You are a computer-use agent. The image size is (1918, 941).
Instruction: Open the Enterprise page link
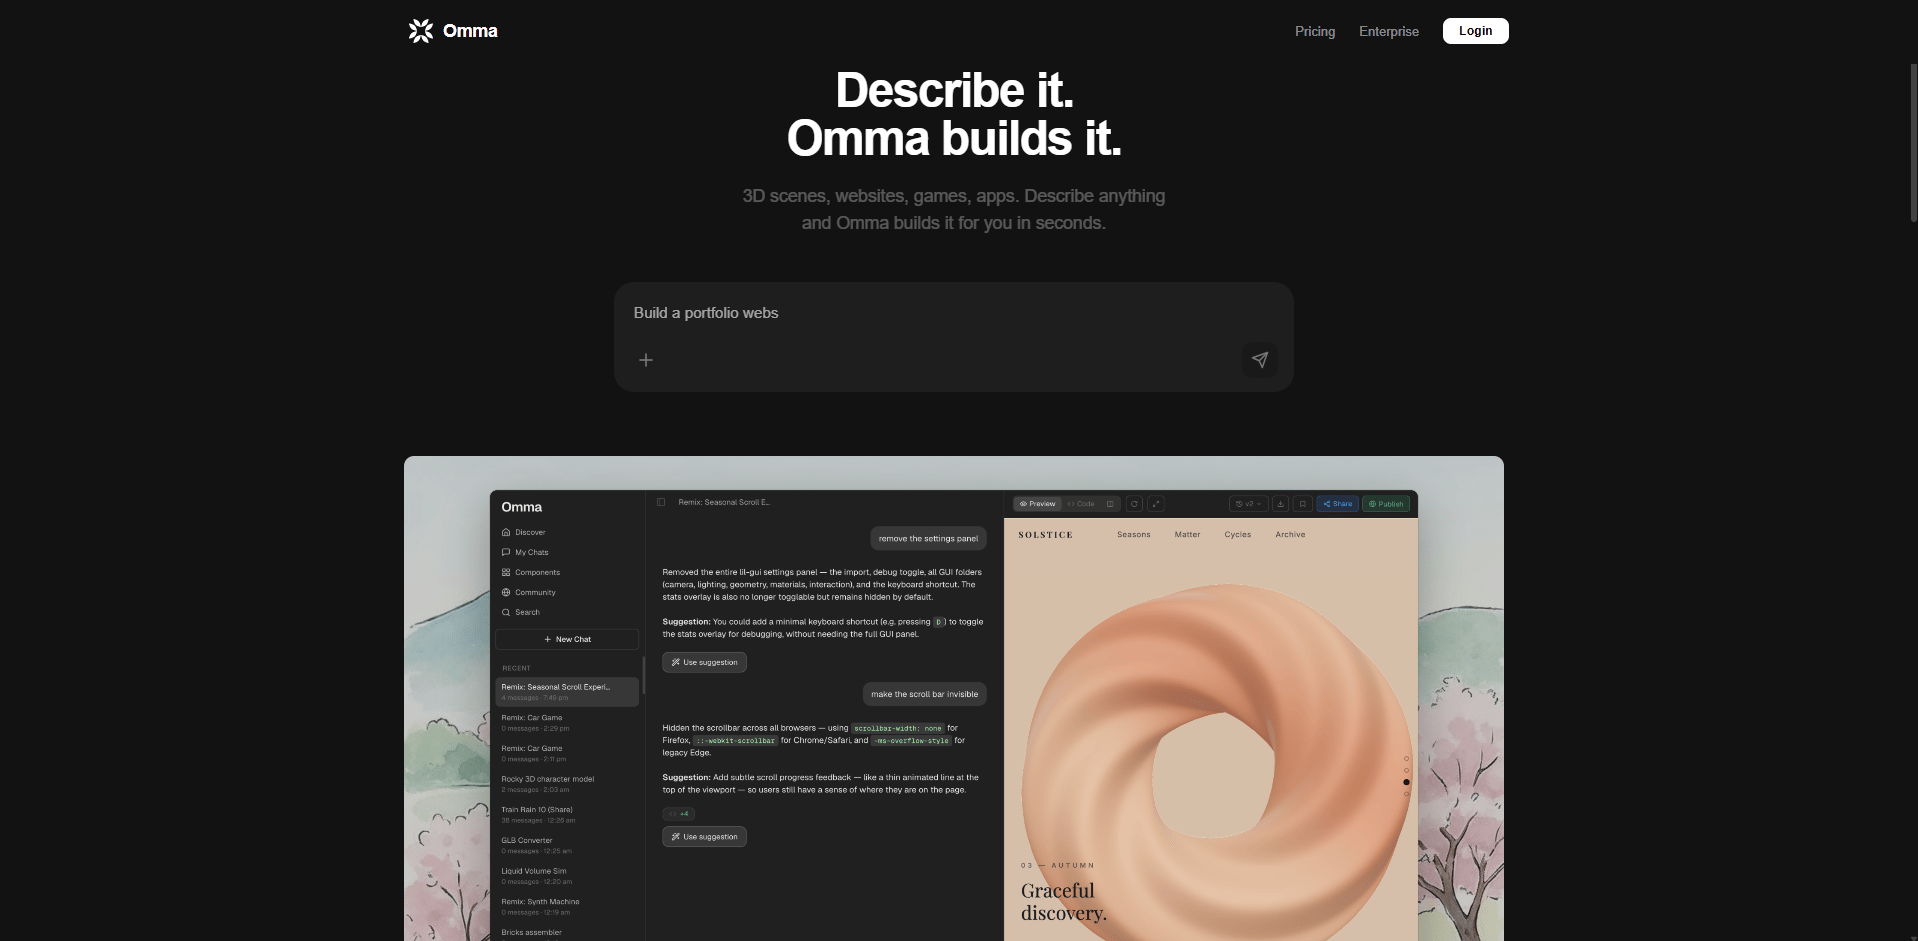pyautogui.click(x=1389, y=31)
